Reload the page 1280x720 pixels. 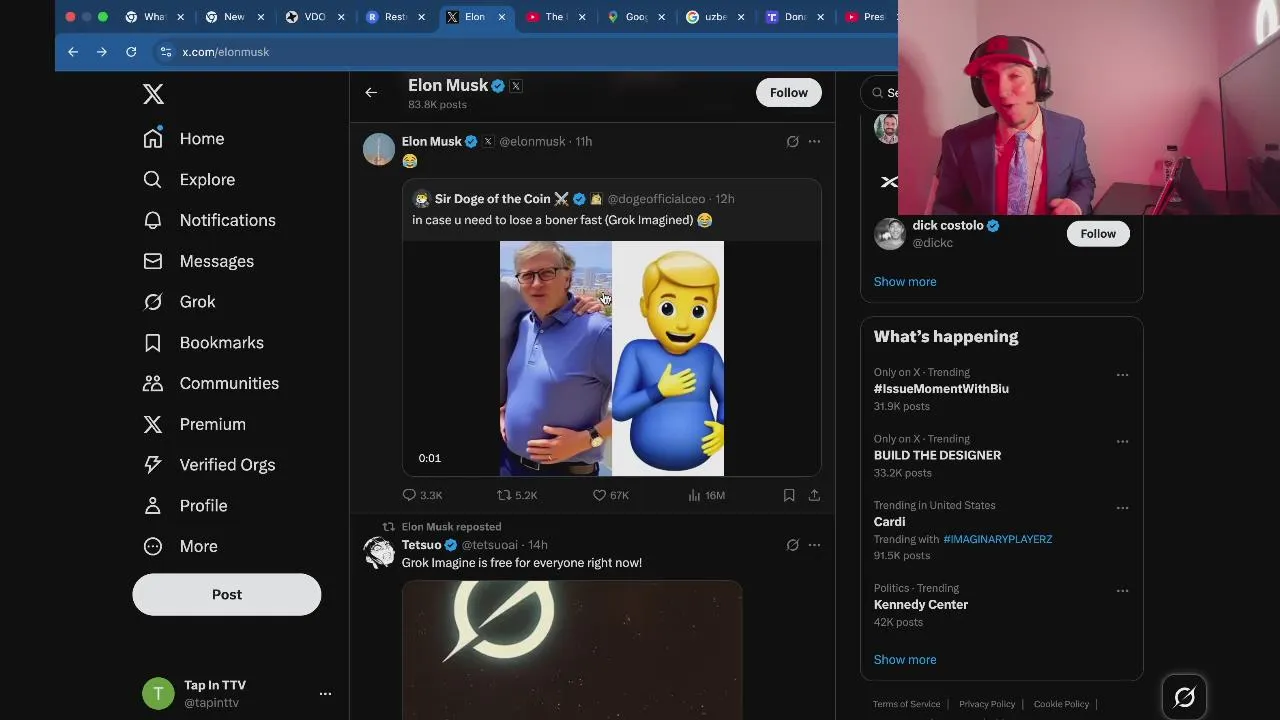coord(131,52)
